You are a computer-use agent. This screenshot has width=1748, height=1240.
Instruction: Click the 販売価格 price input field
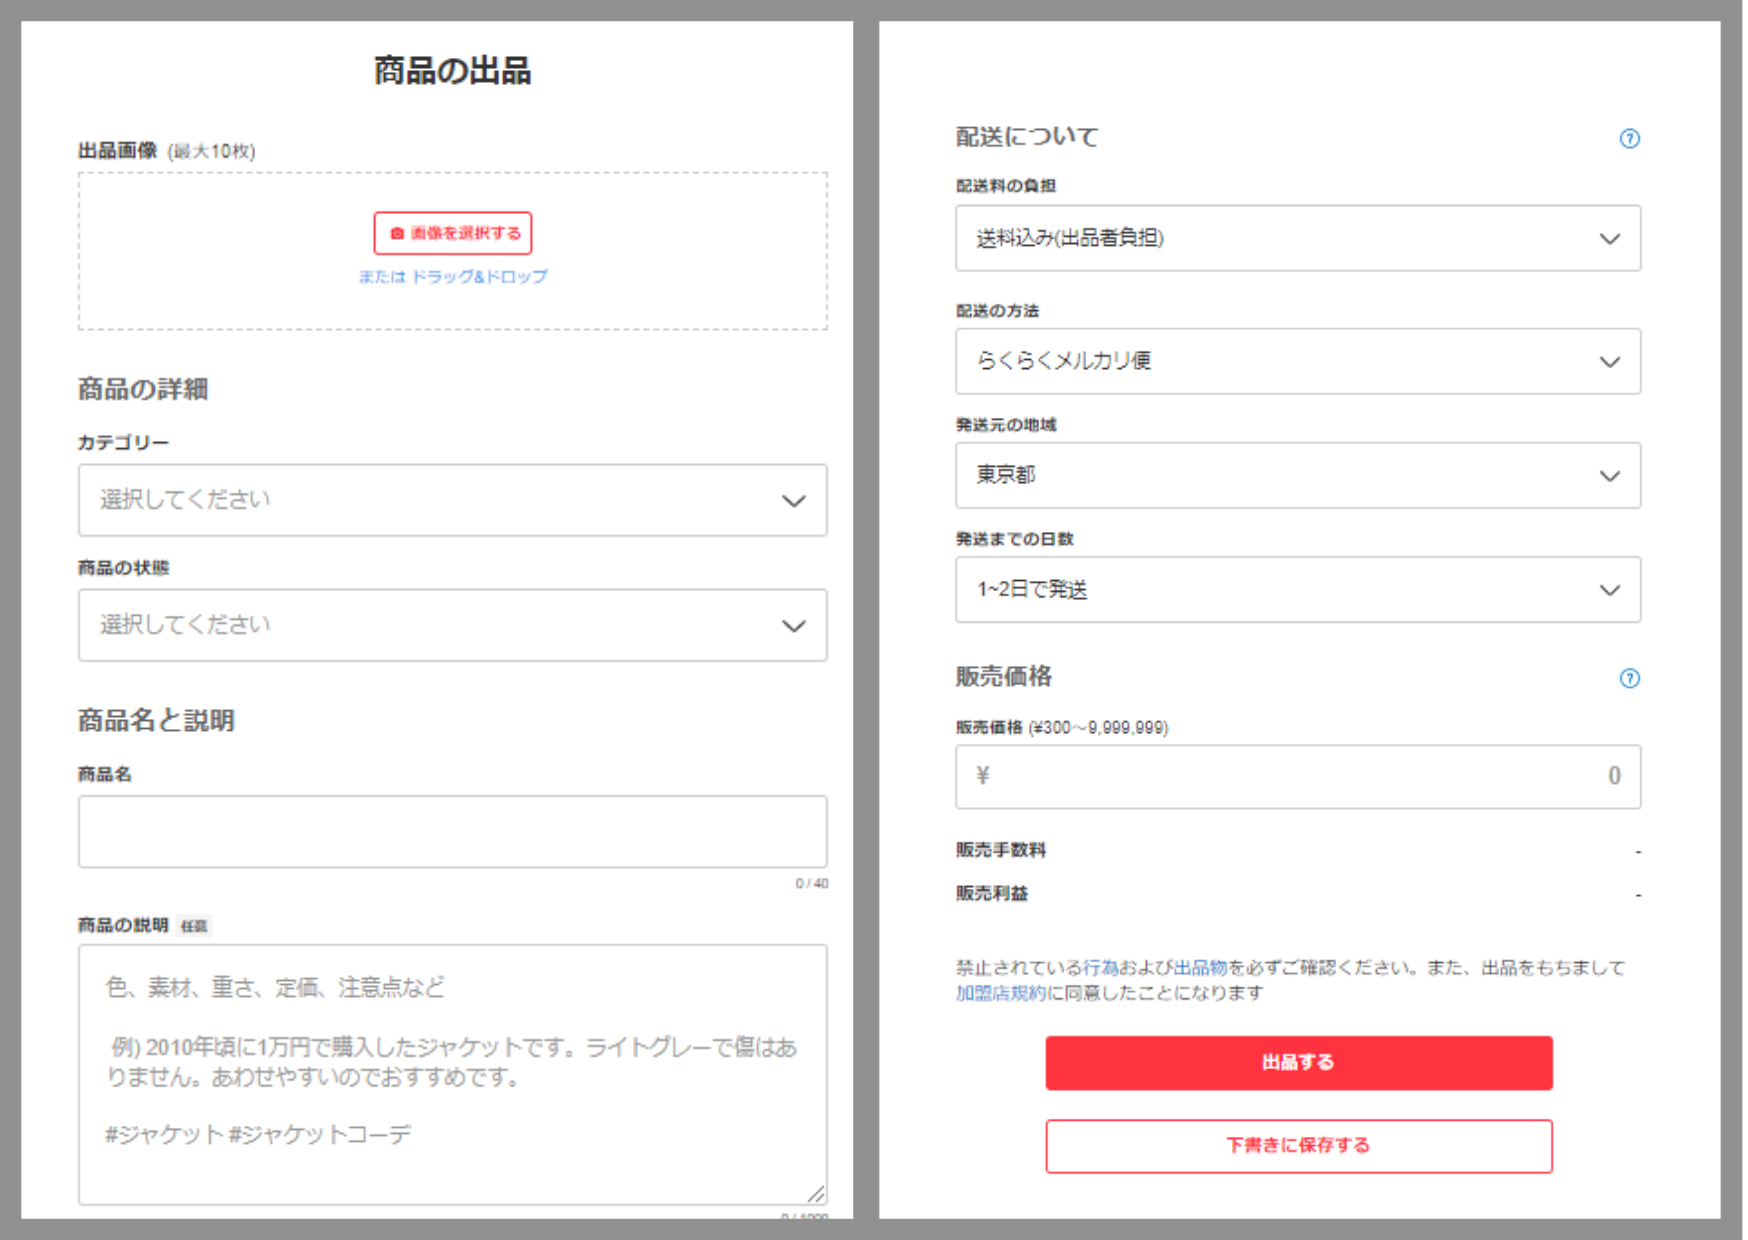tap(1297, 776)
